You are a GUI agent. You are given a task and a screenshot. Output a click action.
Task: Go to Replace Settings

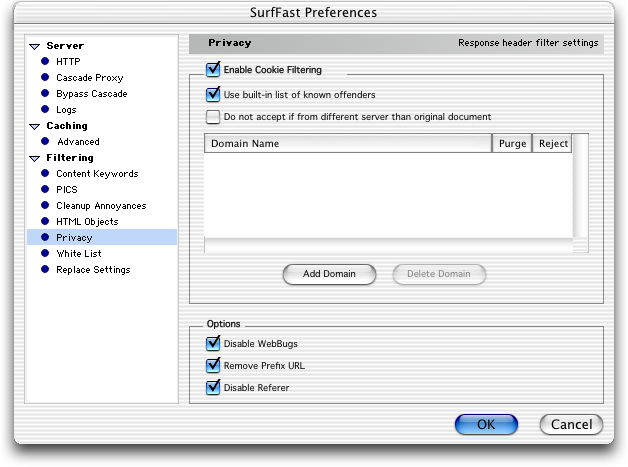click(93, 270)
